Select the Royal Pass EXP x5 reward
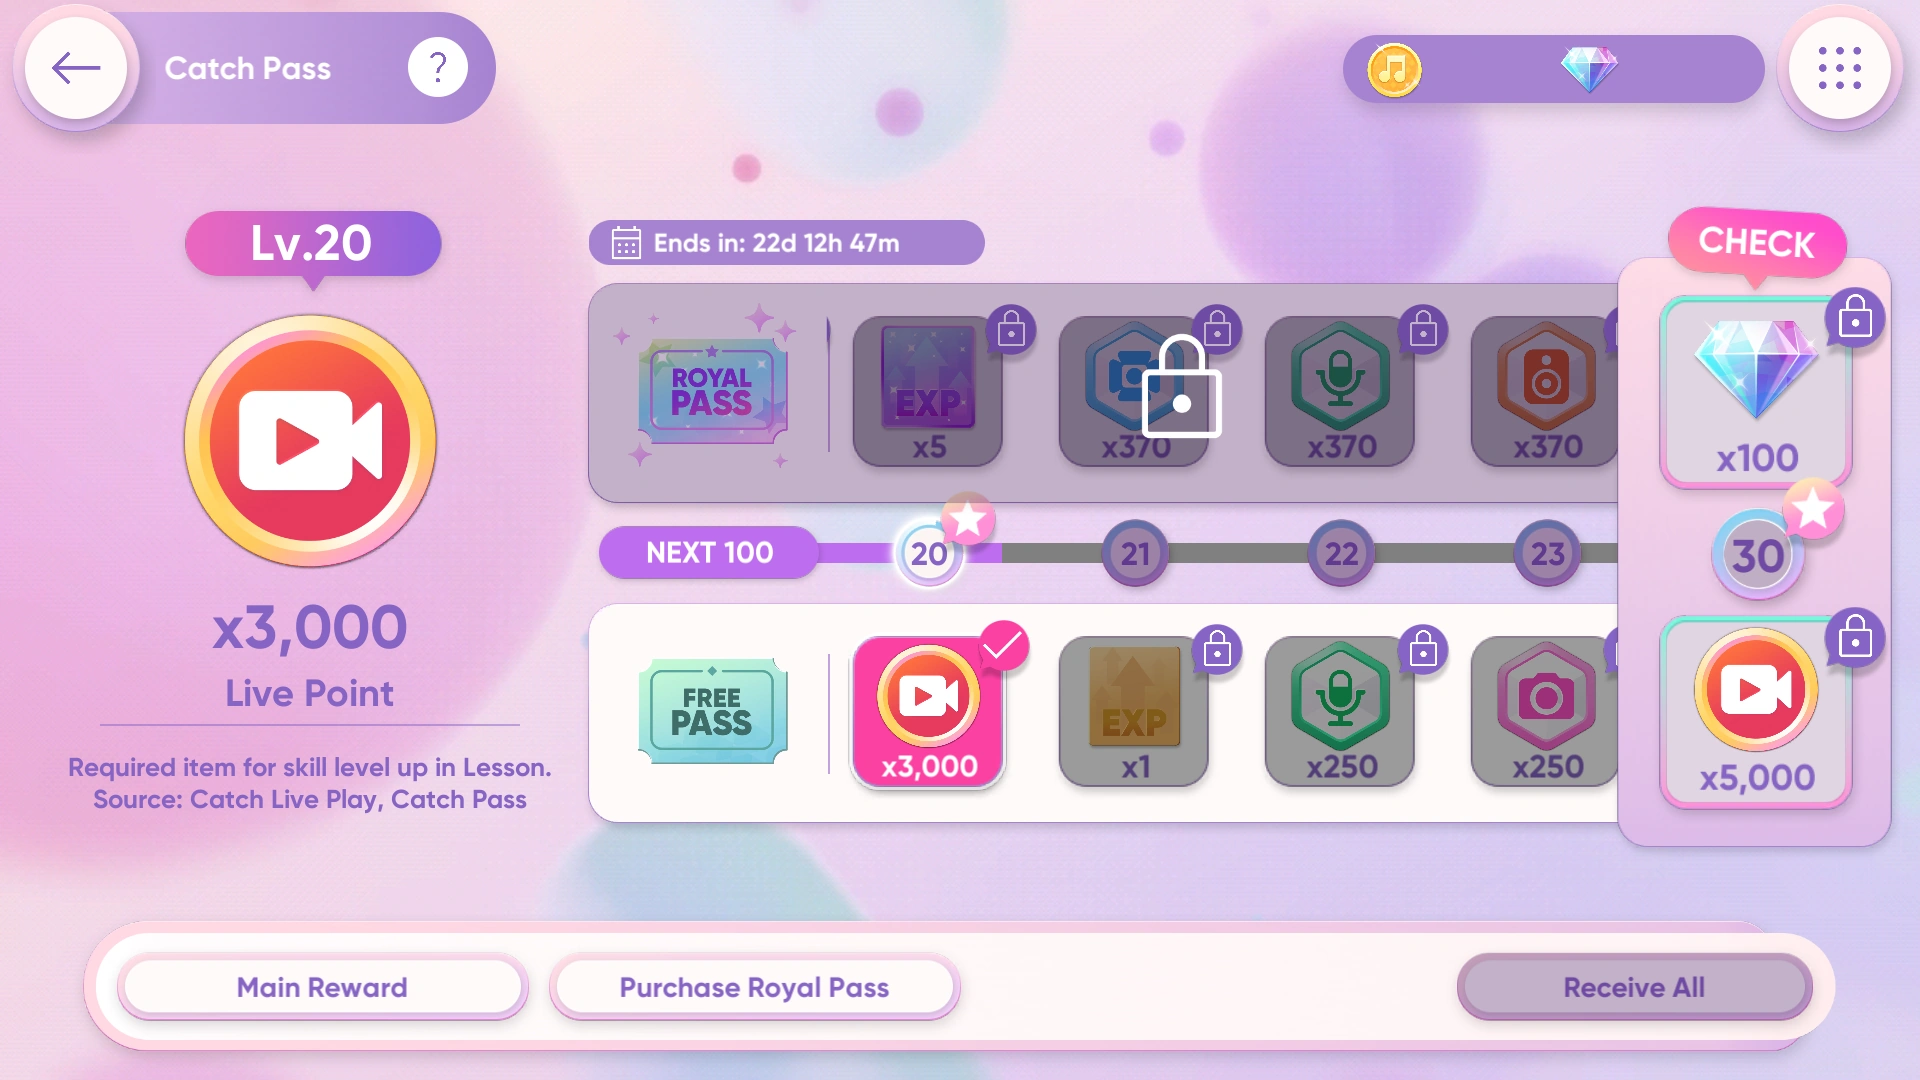 click(x=928, y=391)
